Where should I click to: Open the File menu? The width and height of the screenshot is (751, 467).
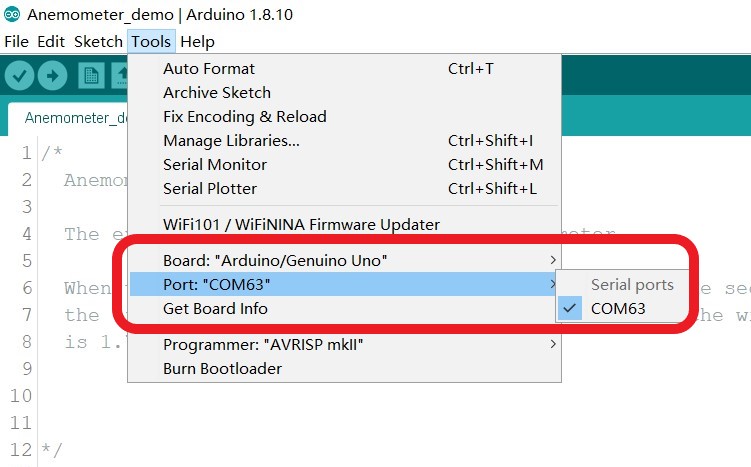[x=16, y=42]
